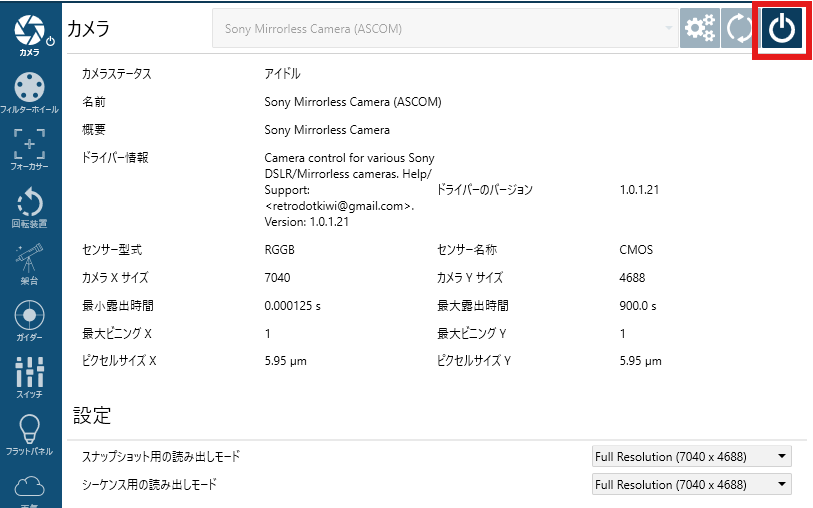The image size is (813, 508).
Task: Click the ドライバー情報 label
Action: pos(115,158)
